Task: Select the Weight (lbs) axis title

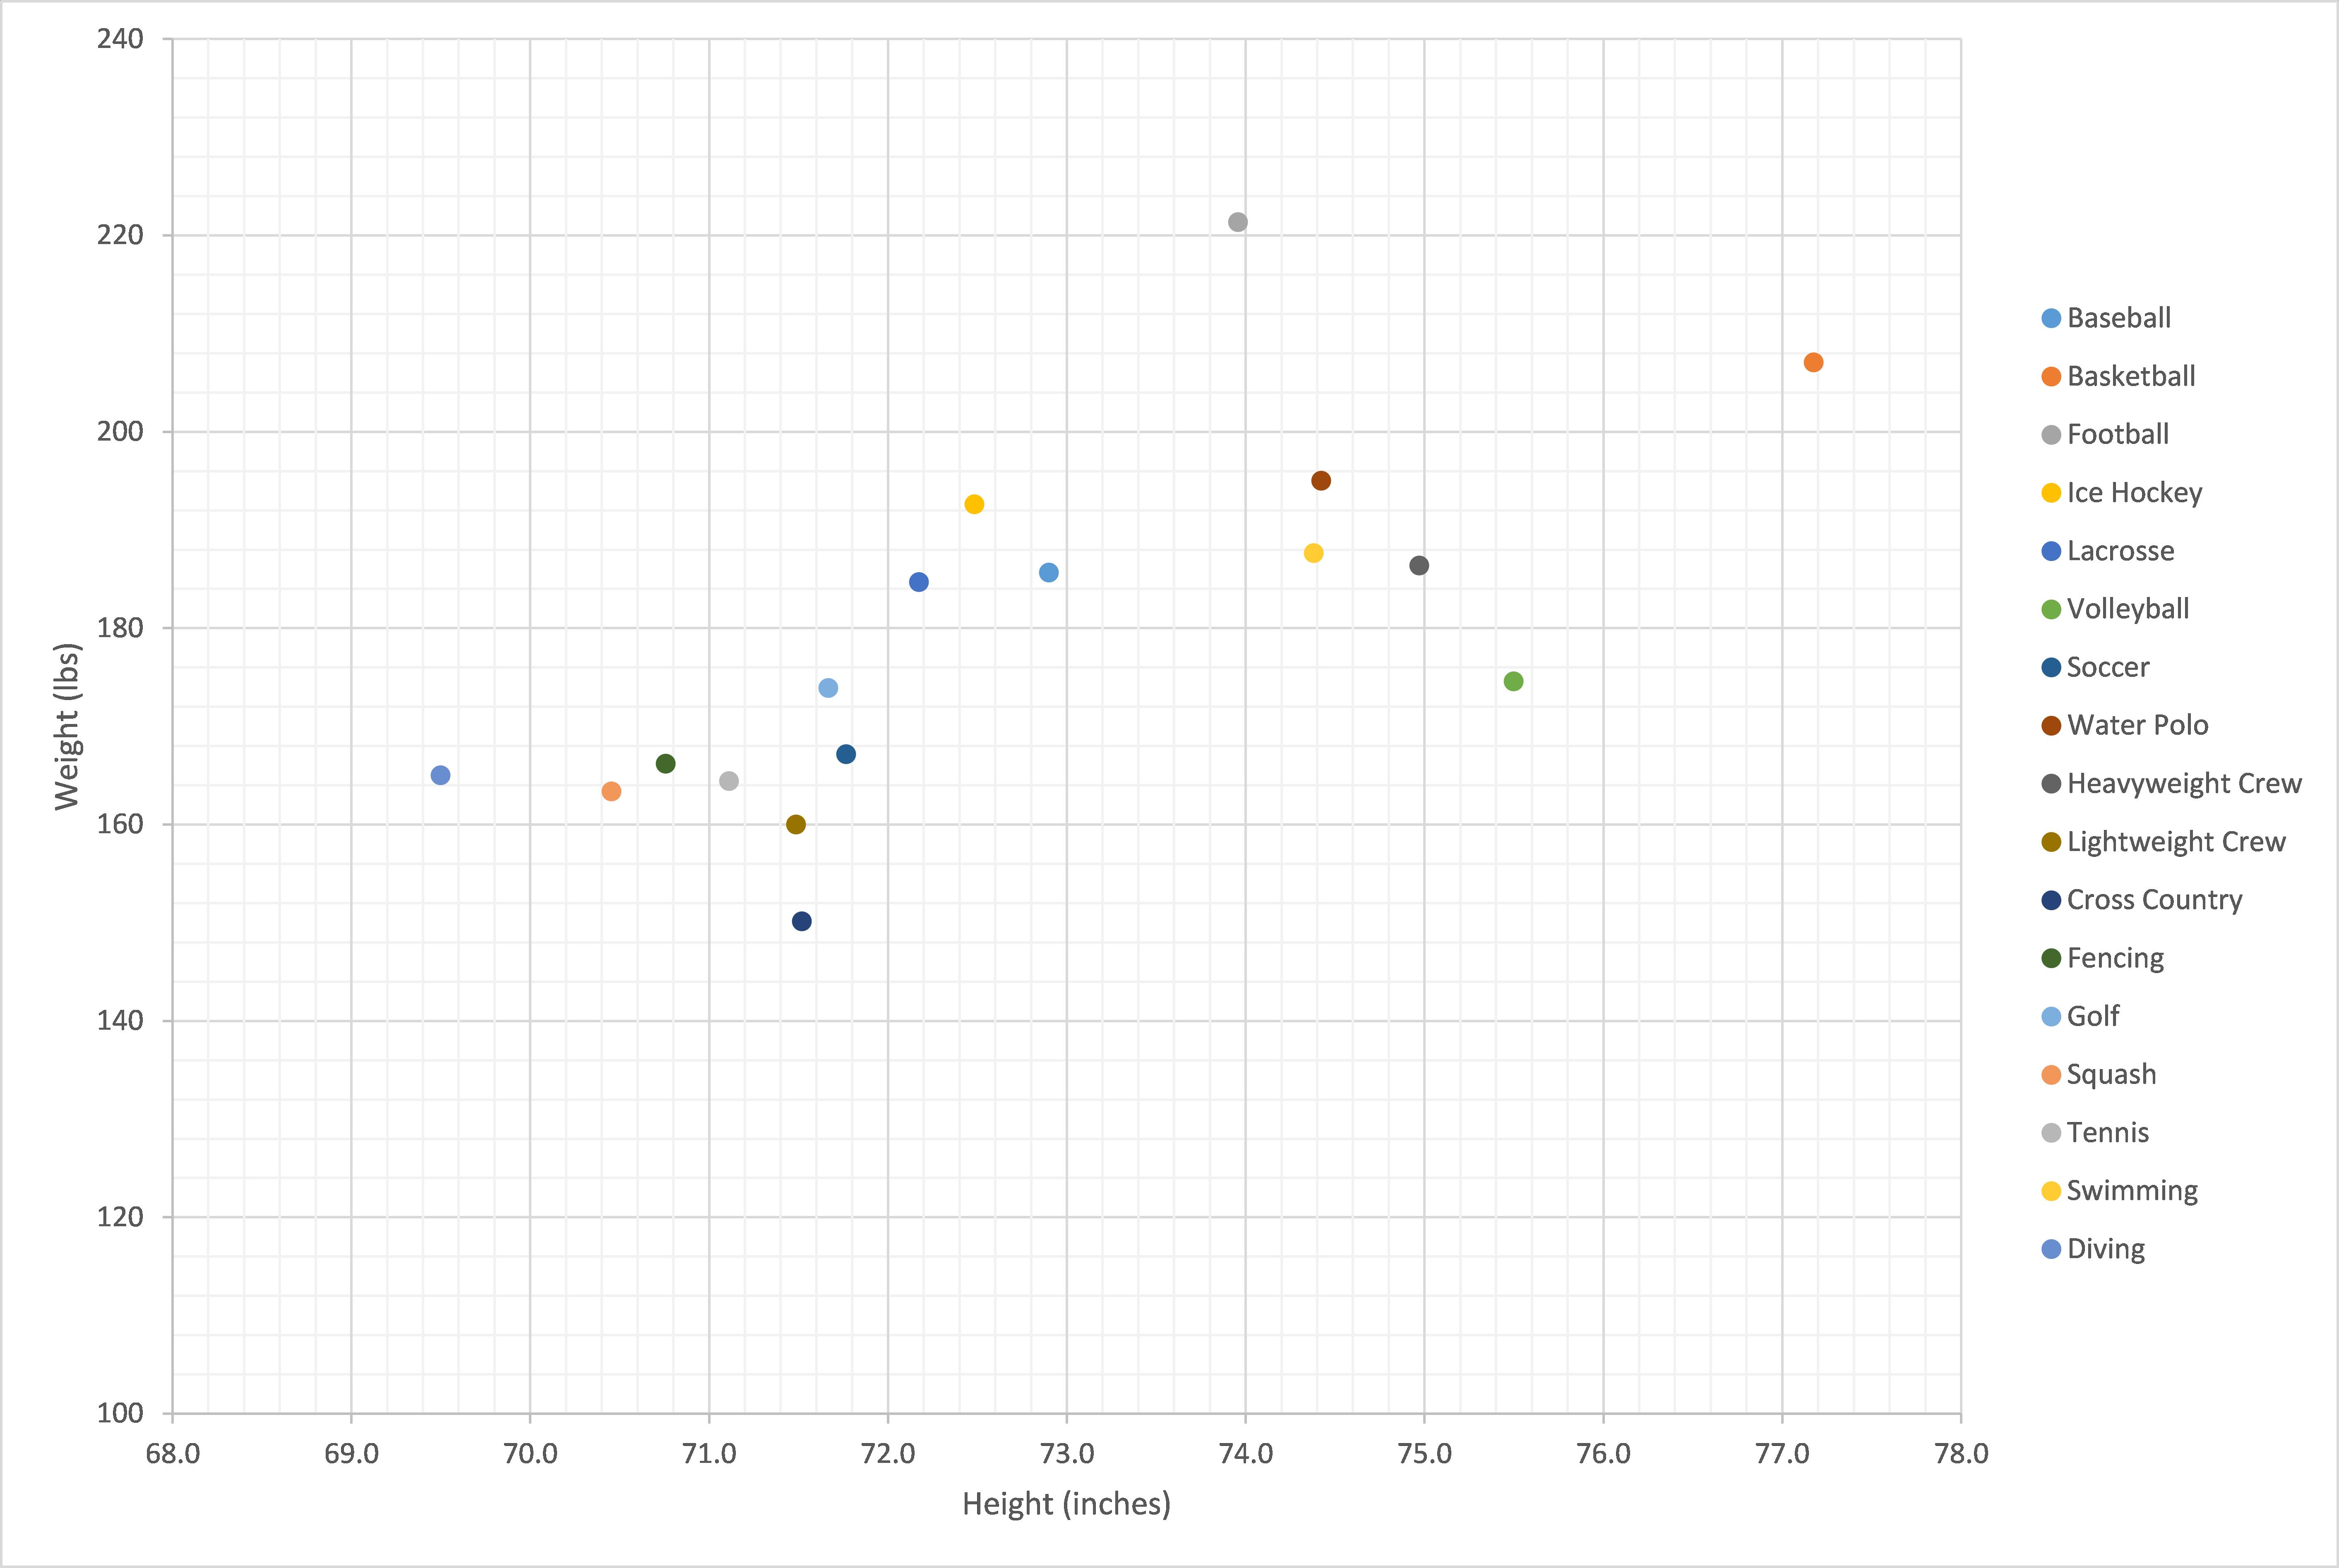Action: click(67, 726)
